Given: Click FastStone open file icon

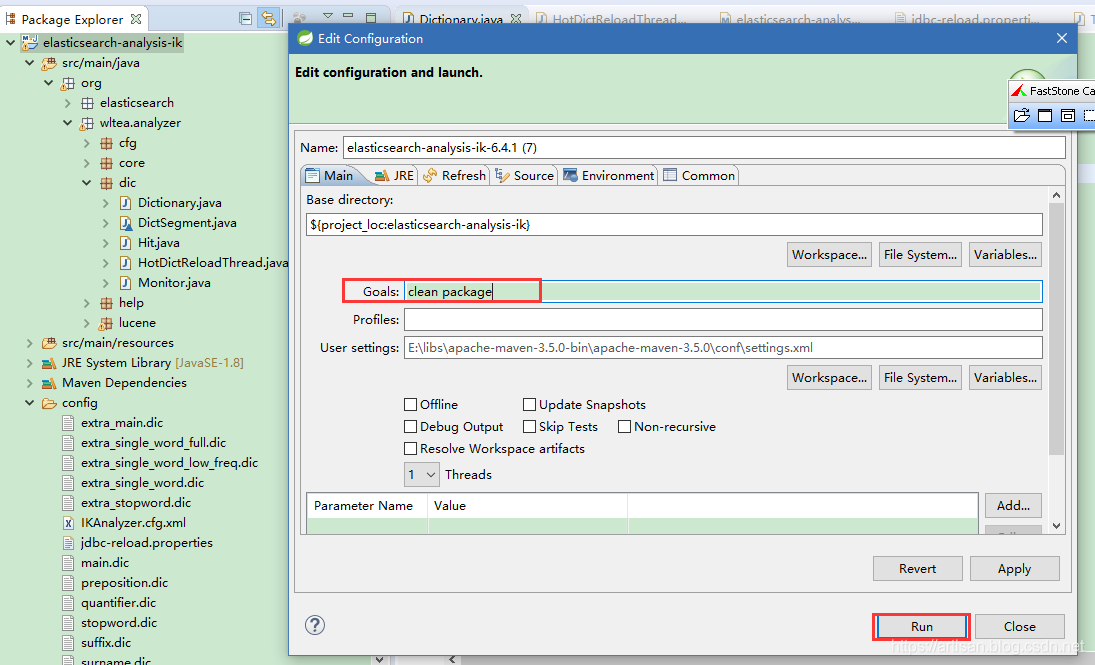Looking at the screenshot, I should [x=1021, y=116].
